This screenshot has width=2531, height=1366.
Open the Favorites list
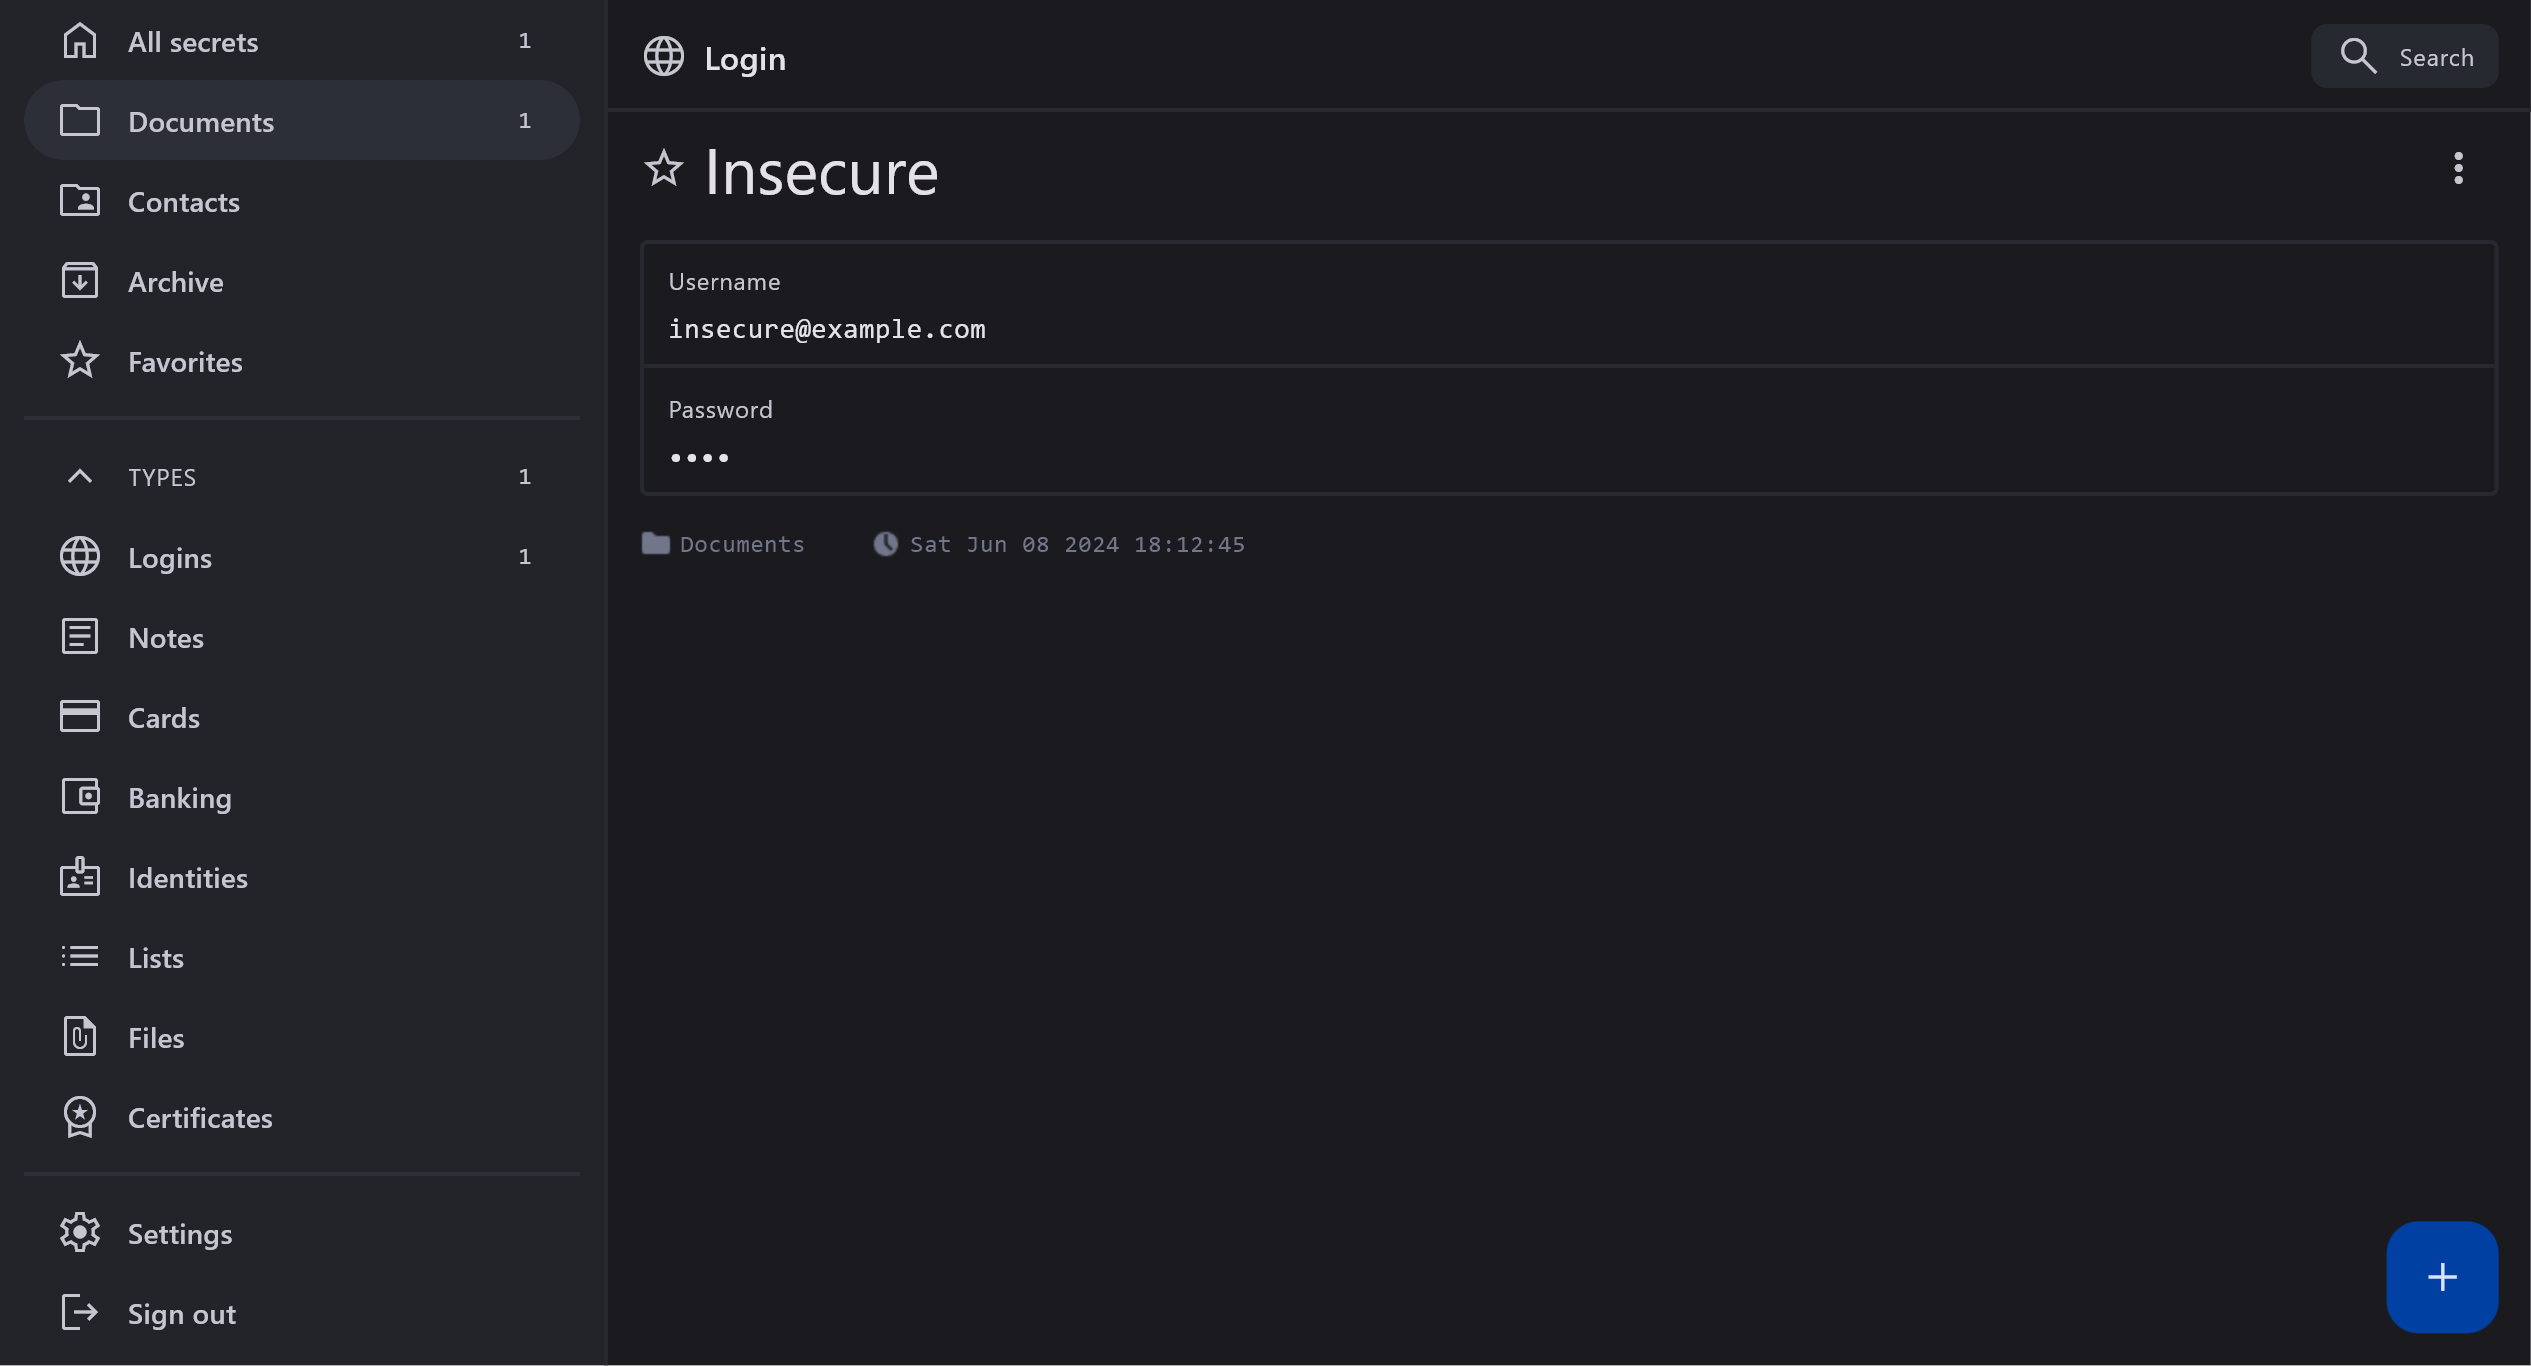[x=185, y=362]
